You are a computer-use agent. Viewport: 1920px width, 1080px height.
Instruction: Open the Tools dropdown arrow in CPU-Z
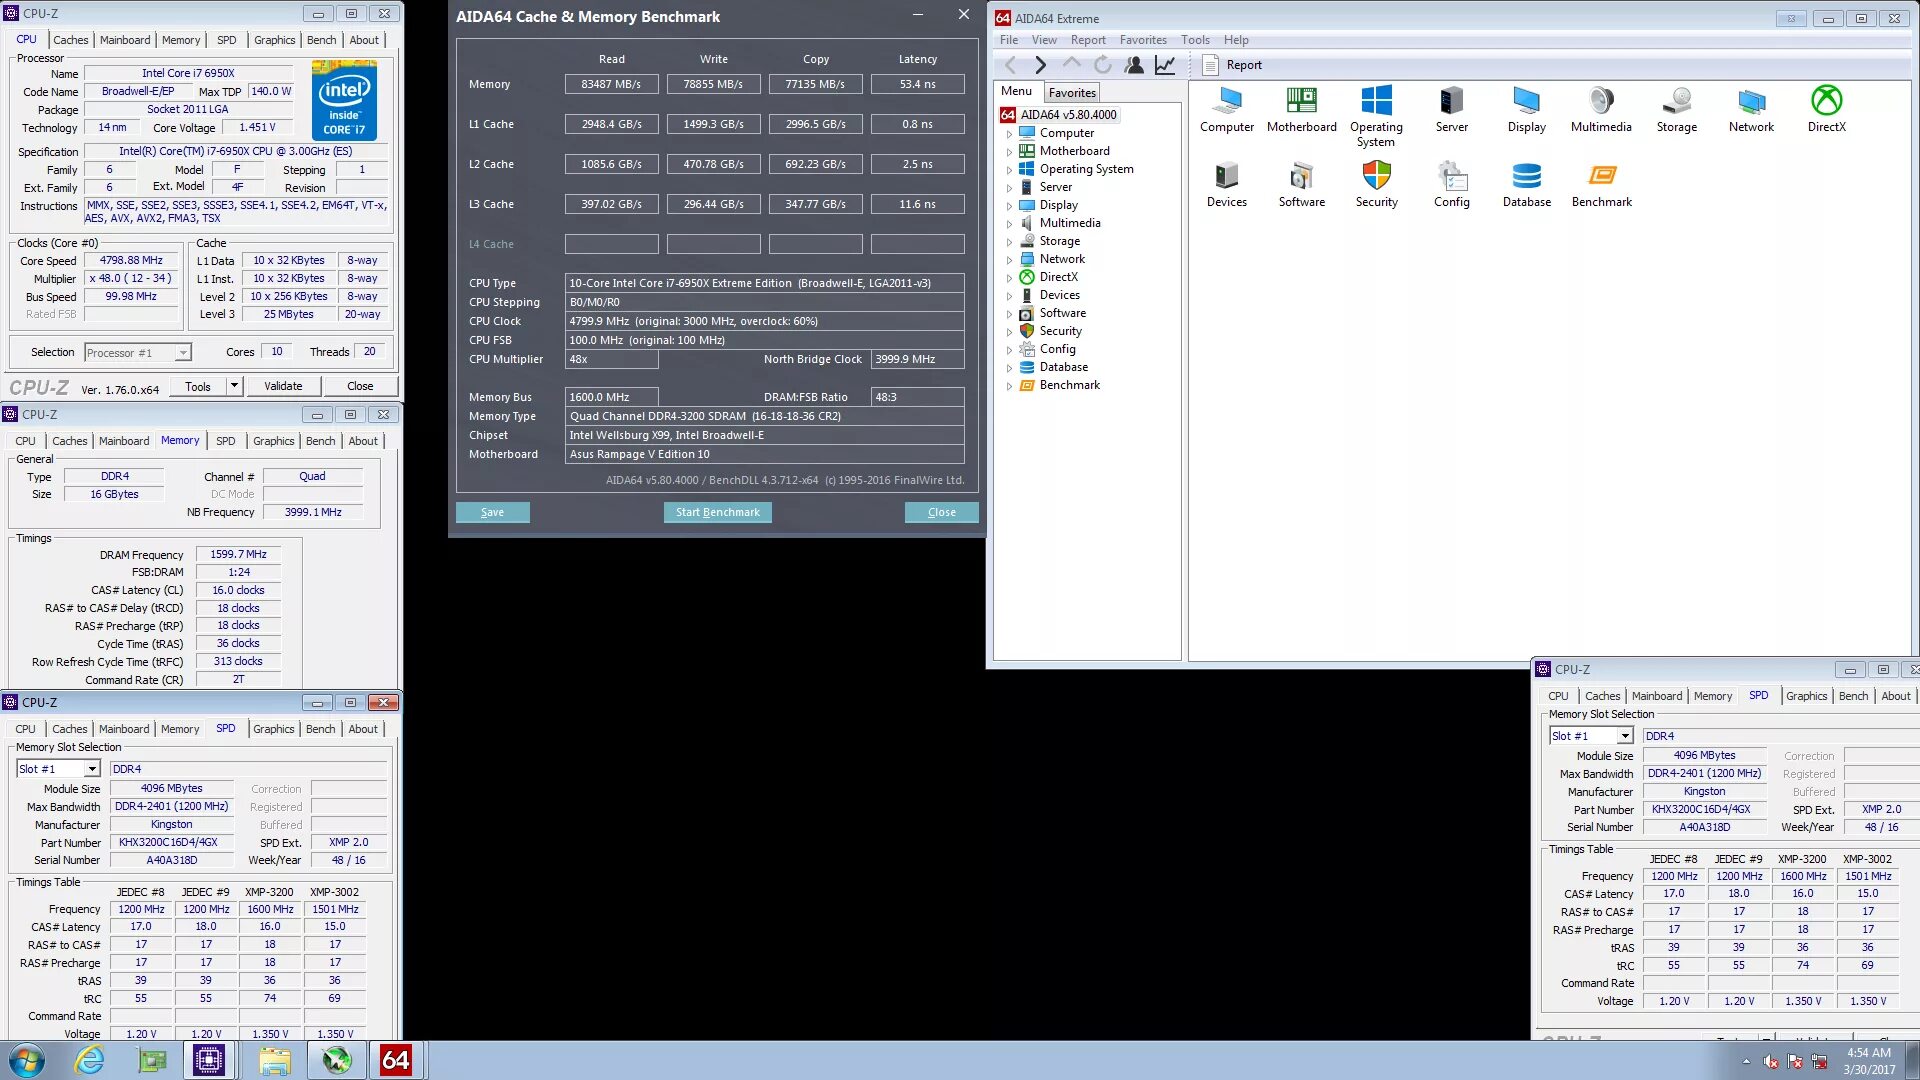234,386
